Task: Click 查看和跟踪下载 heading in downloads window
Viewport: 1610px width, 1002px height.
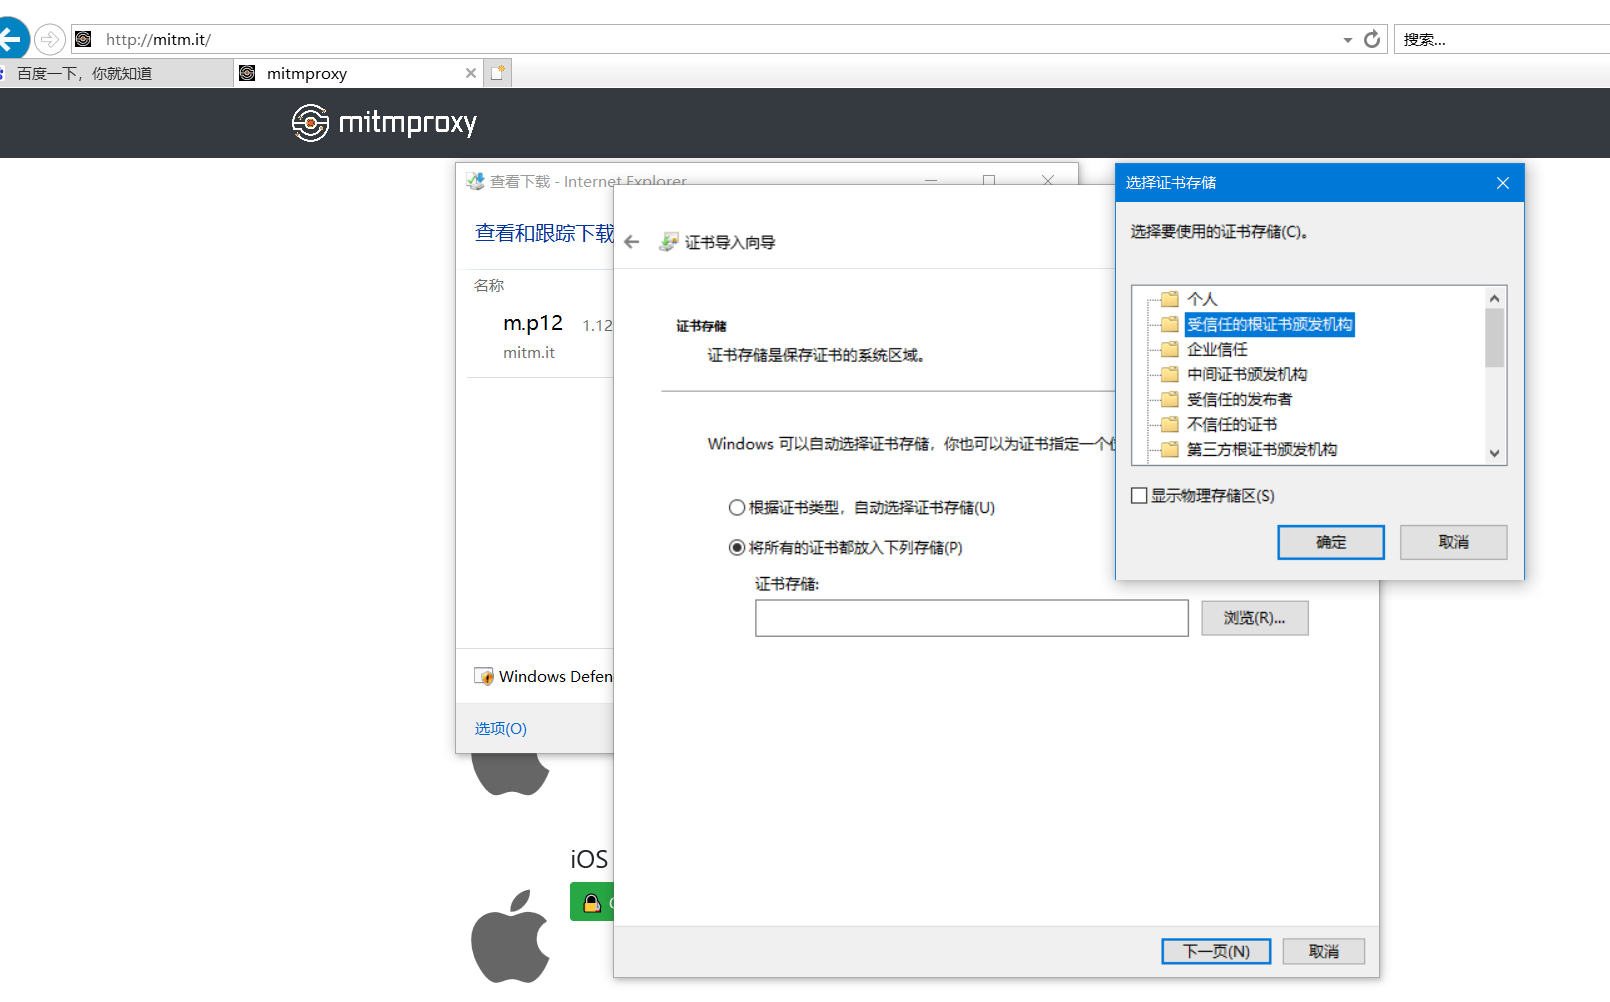Action: (x=545, y=233)
